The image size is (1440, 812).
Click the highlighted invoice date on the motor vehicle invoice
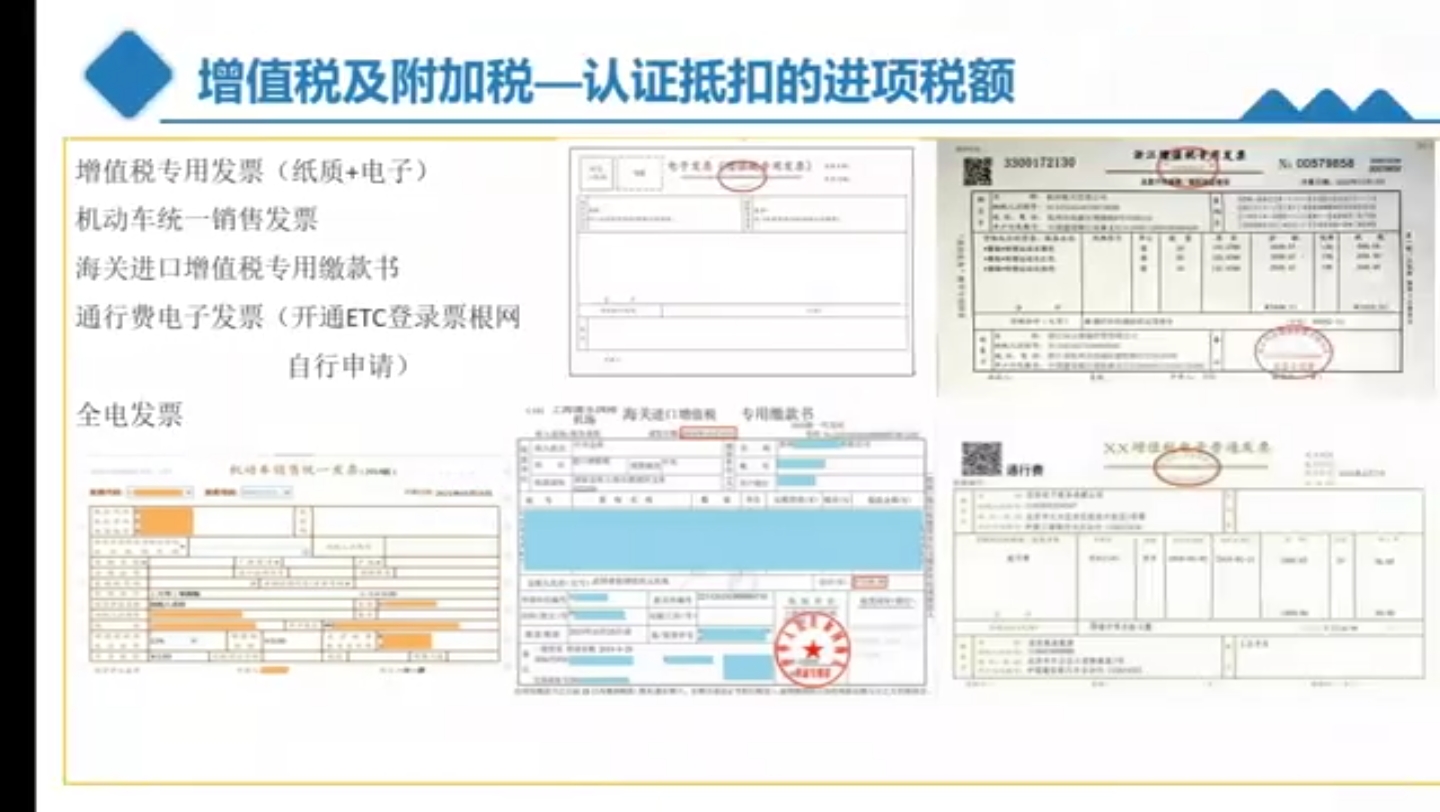[463, 493]
